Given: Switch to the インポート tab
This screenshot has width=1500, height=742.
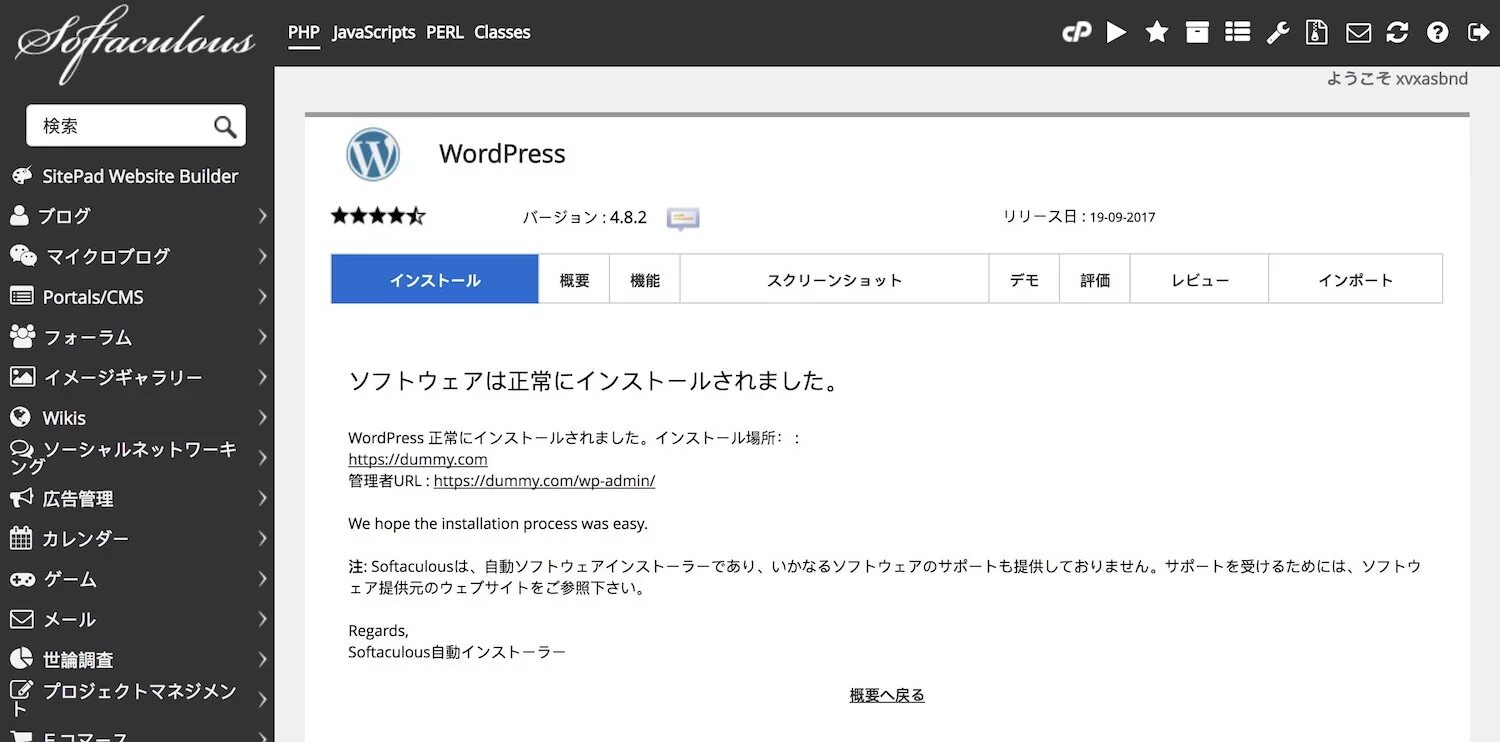Looking at the screenshot, I should tap(1355, 279).
